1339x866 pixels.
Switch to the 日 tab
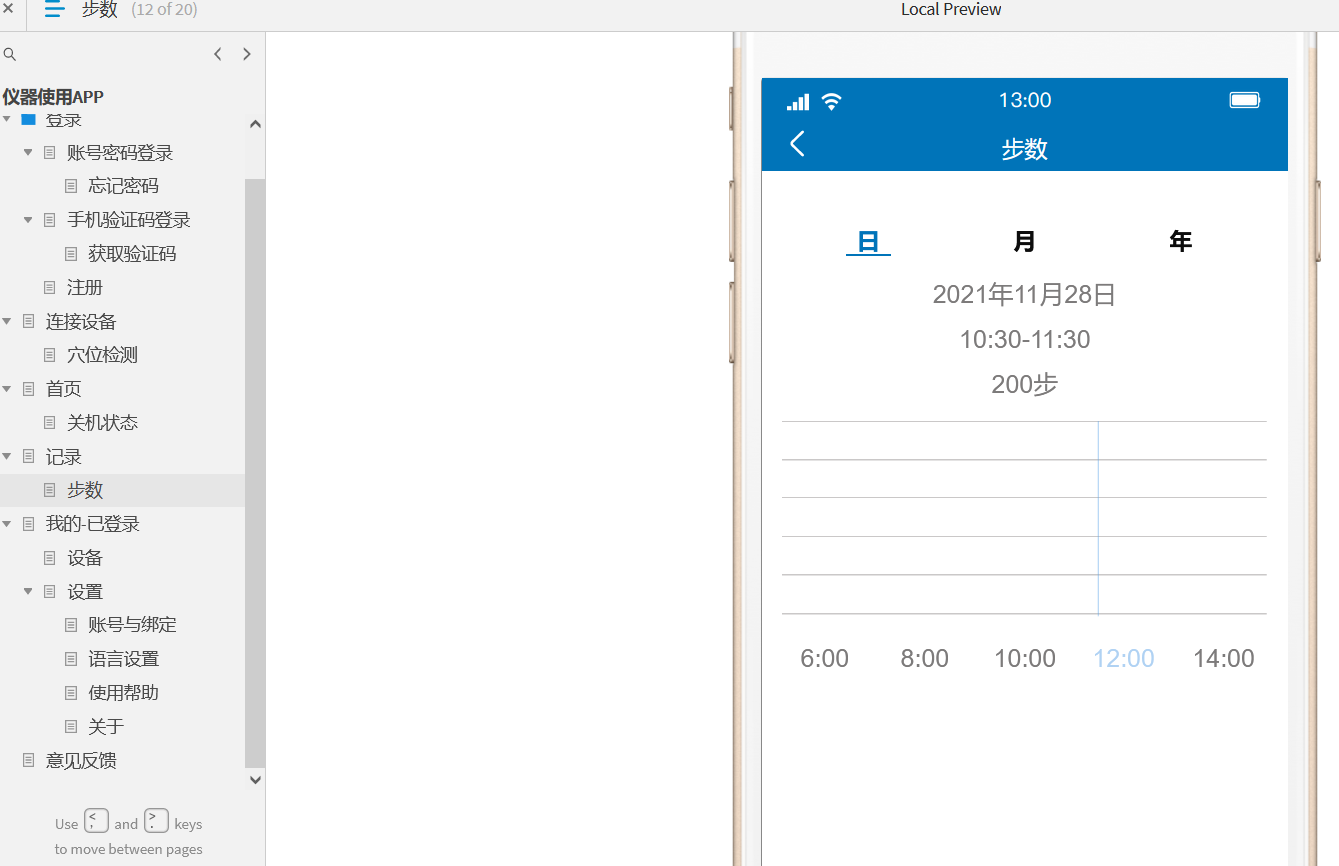coord(868,241)
